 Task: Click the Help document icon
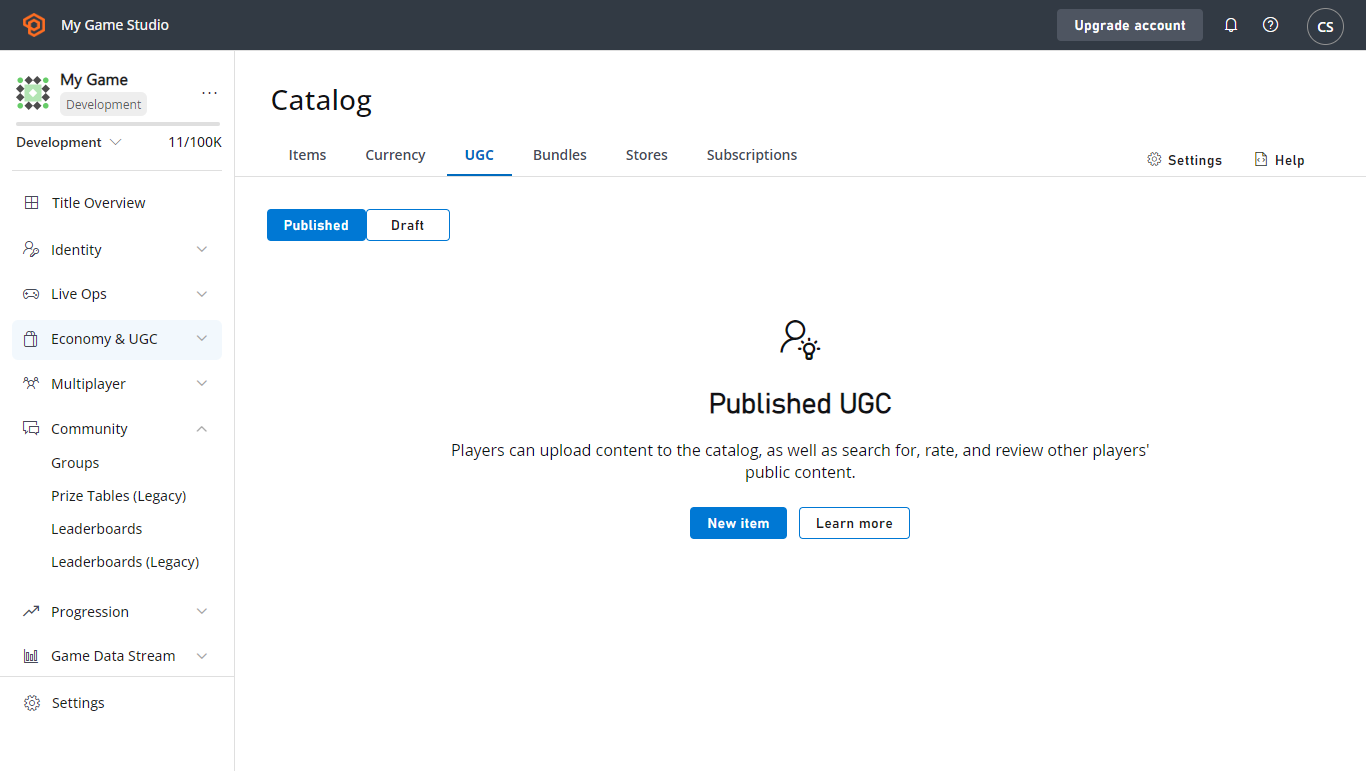click(1261, 159)
